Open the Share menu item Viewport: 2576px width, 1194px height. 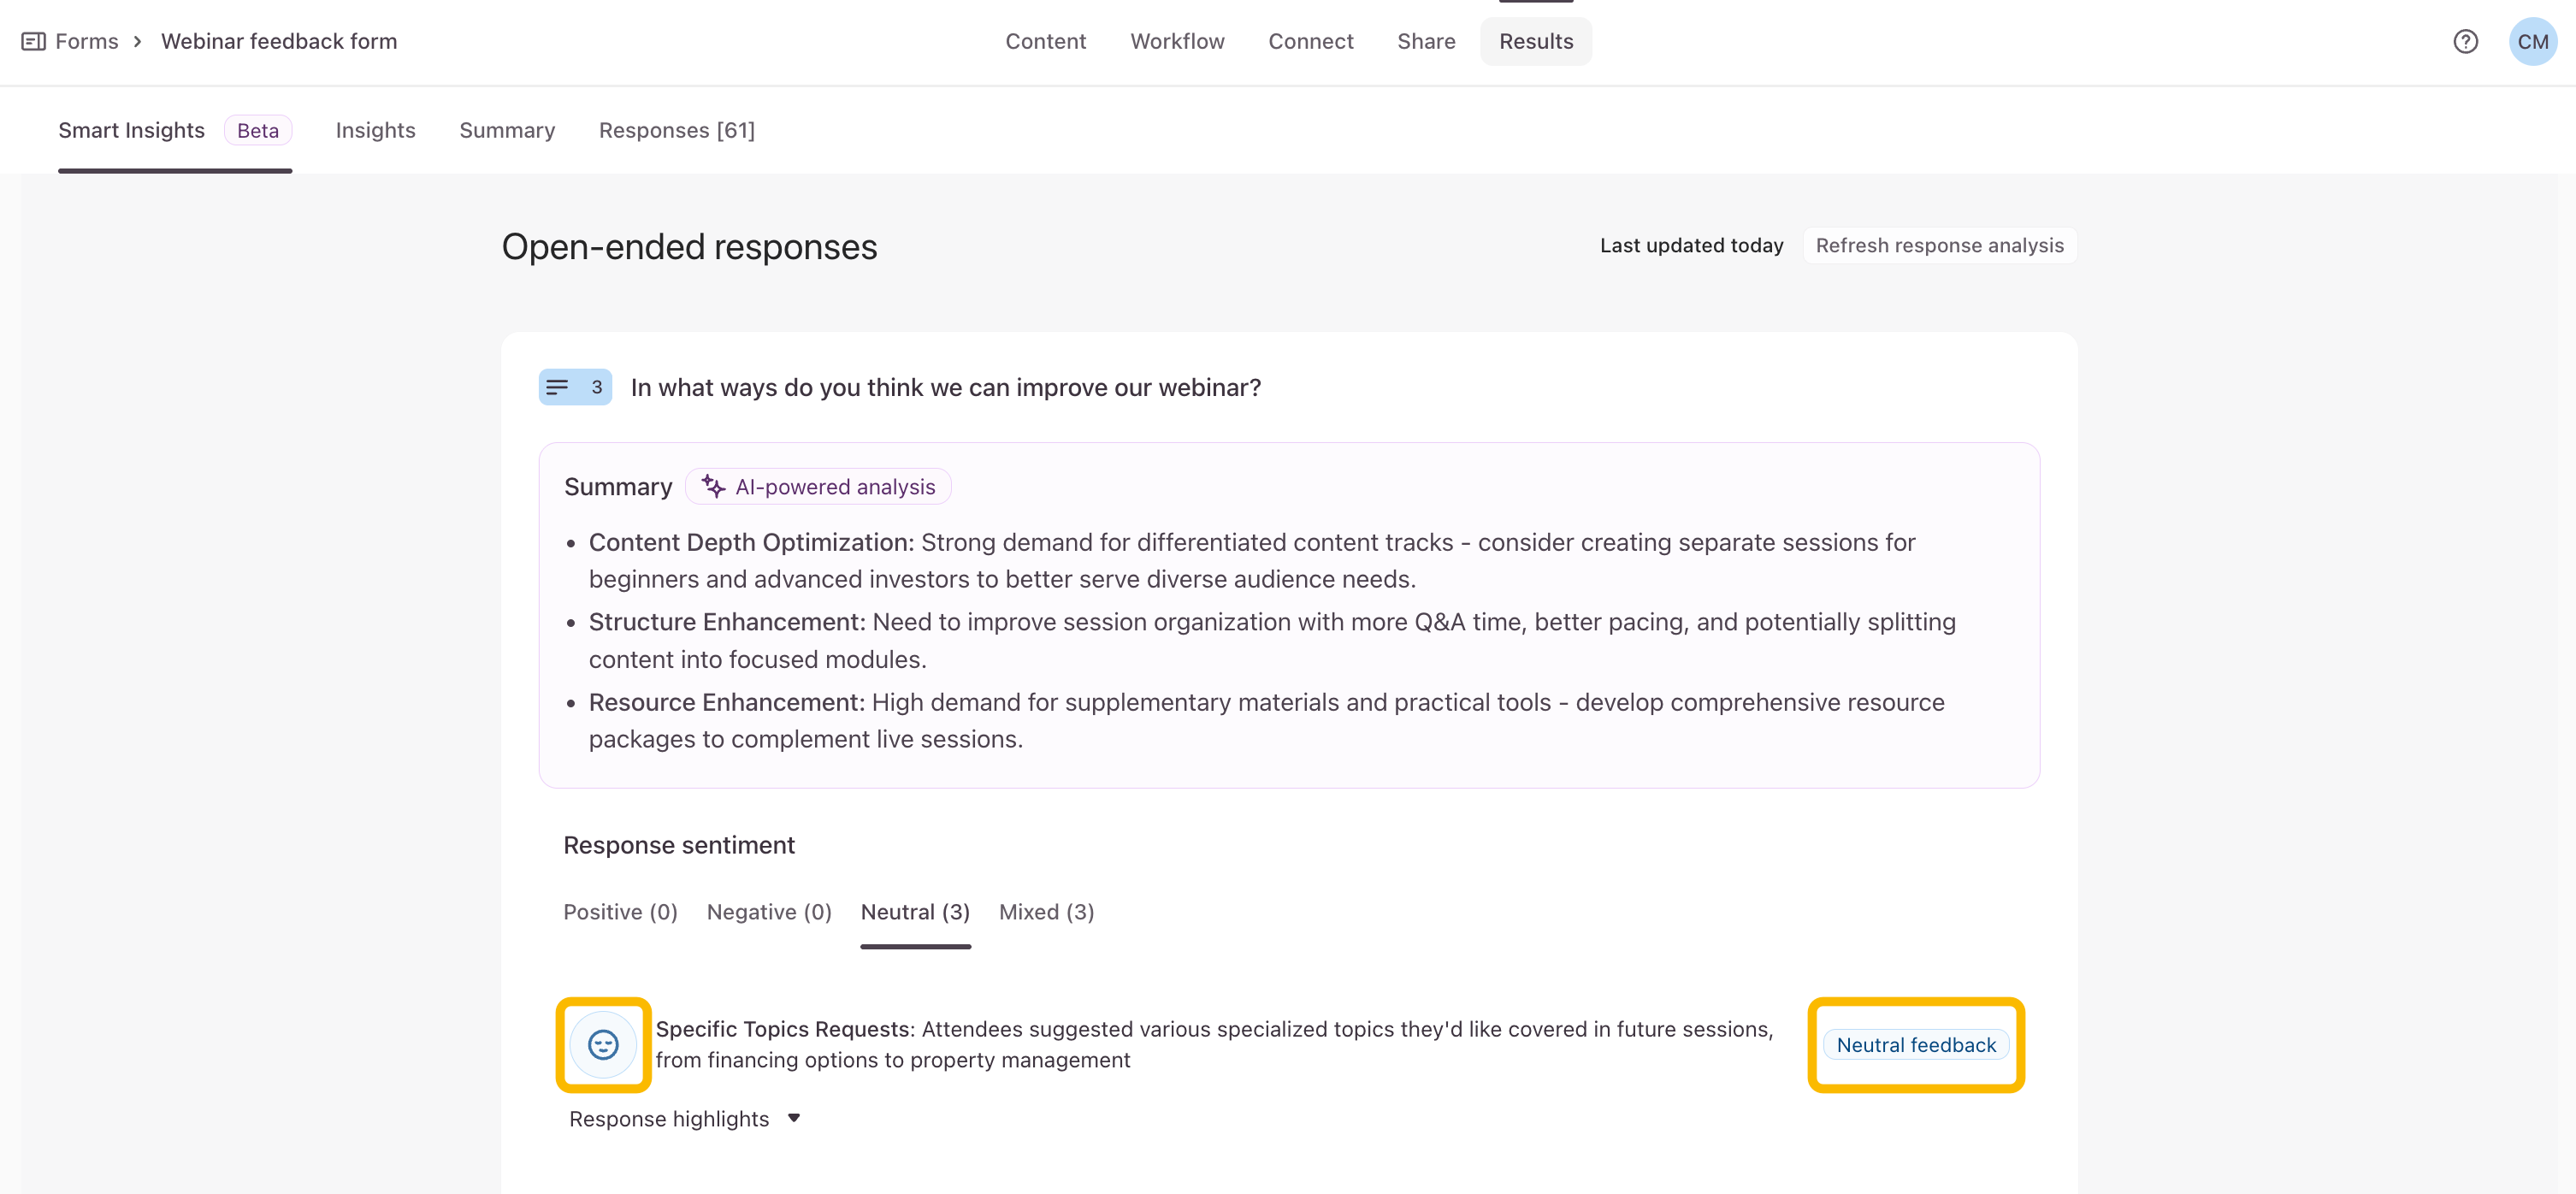click(1425, 41)
